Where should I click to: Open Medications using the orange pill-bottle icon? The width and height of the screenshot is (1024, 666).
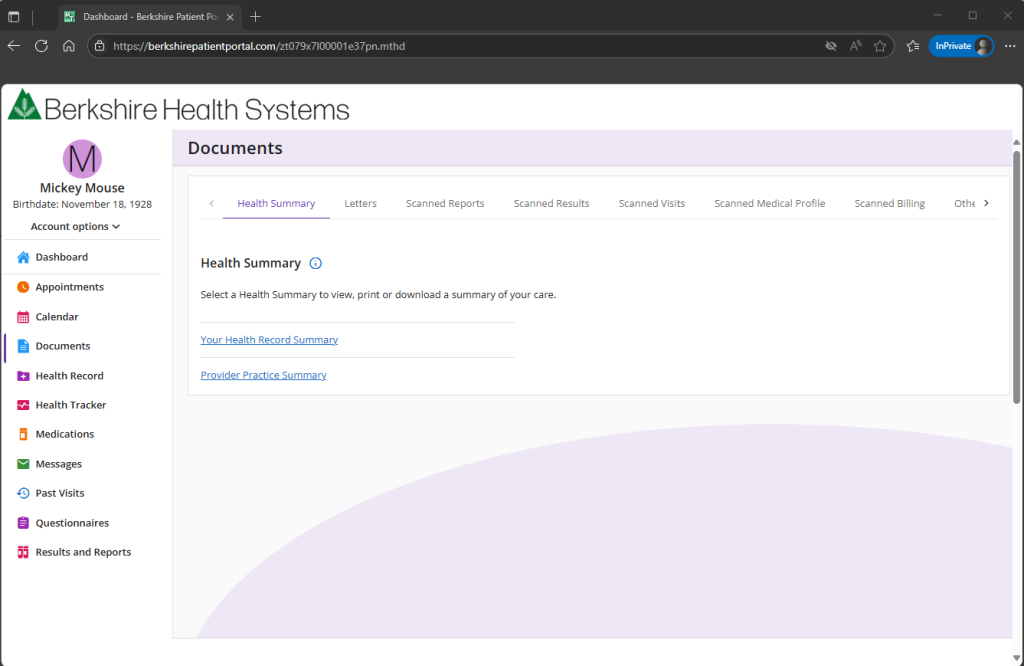pyautogui.click(x=23, y=434)
